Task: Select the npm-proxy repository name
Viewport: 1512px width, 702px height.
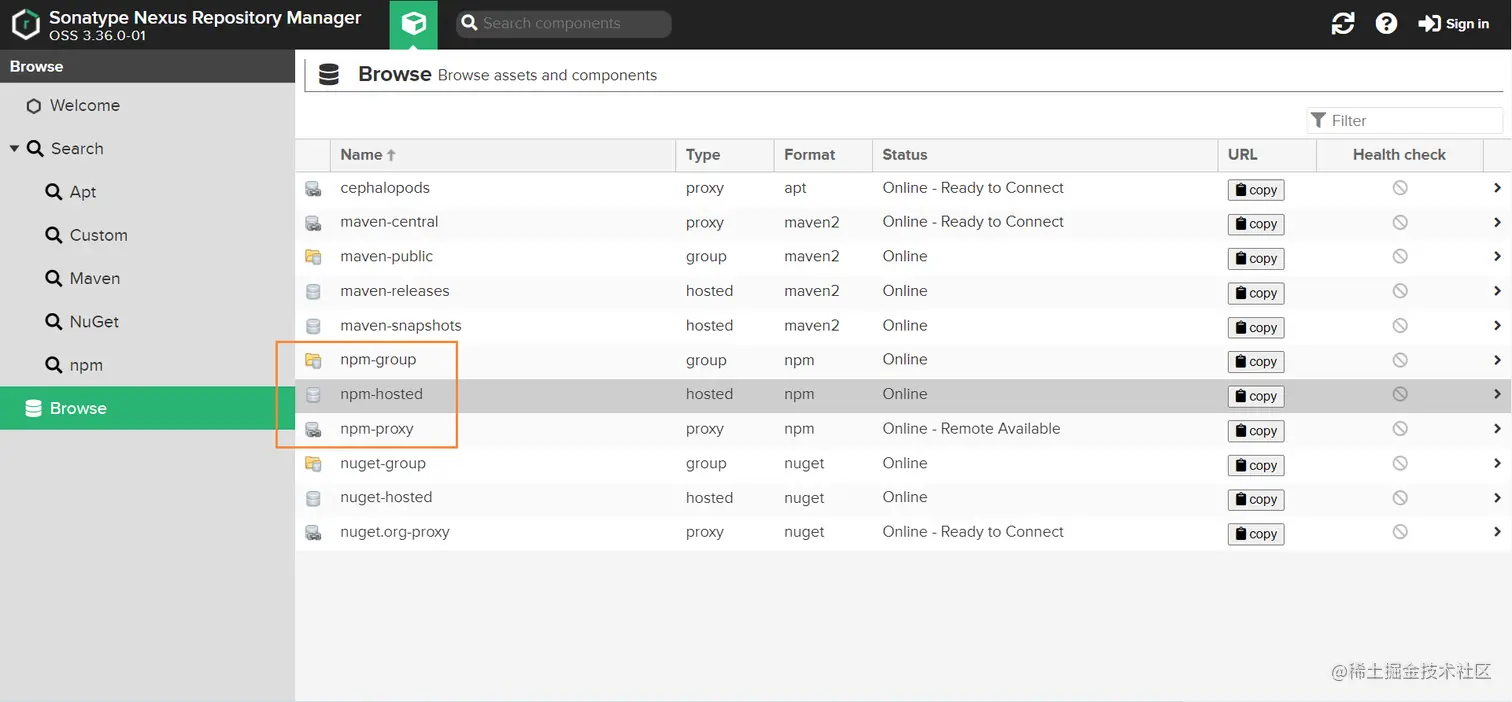Action: [x=377, y=428]
